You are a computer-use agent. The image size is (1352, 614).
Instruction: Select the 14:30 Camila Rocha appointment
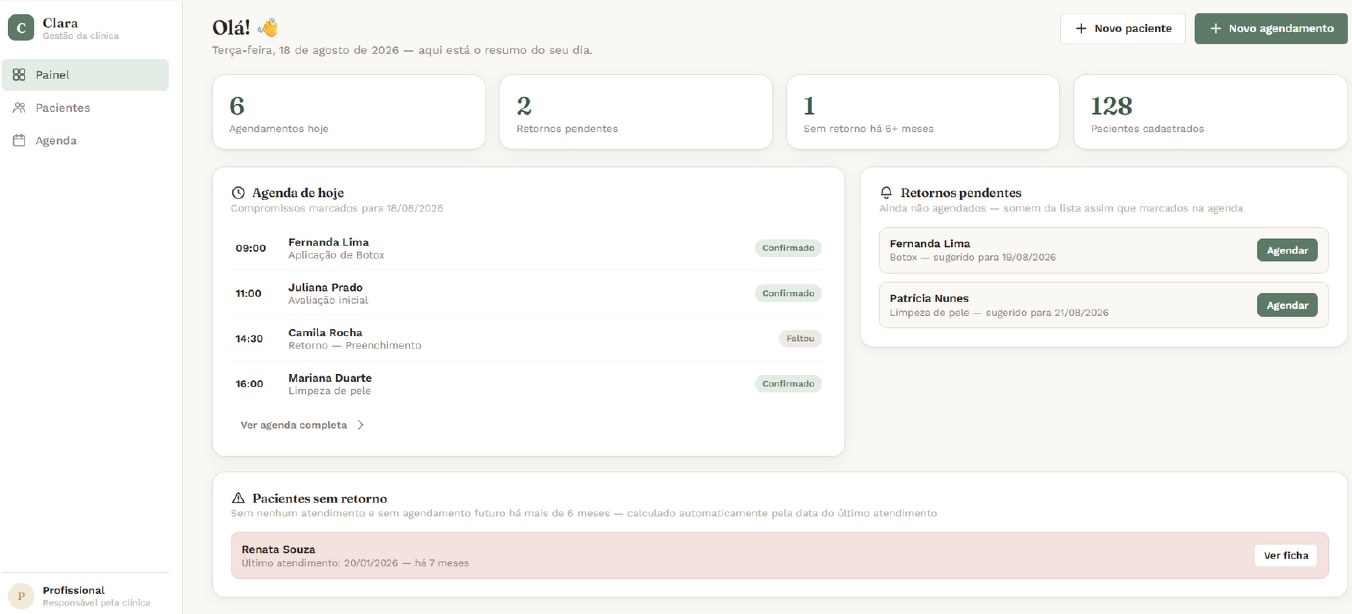click(x=528, y=338)
